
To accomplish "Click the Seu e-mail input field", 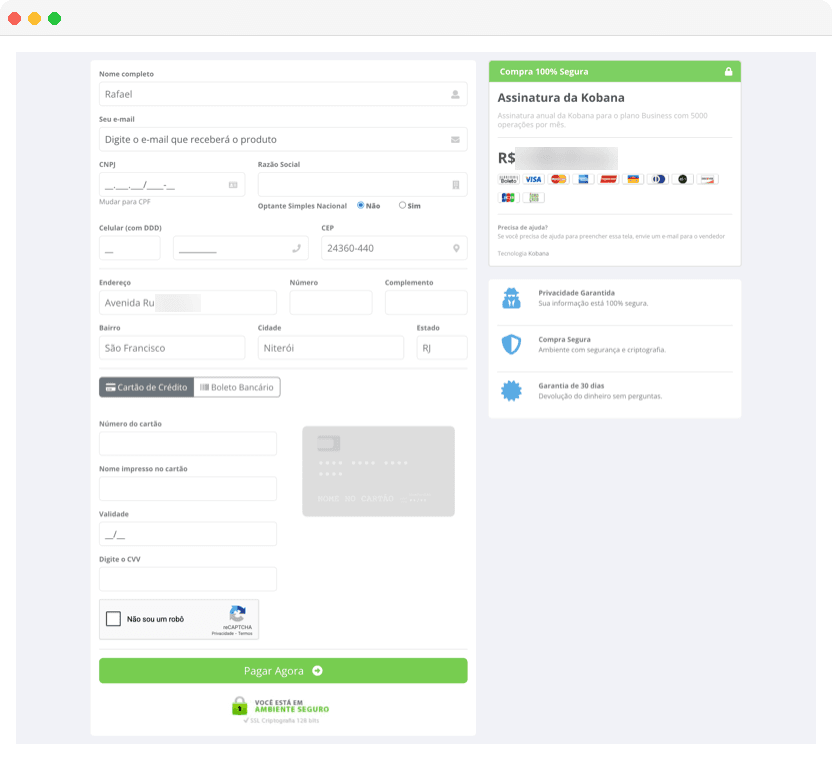I will (283, 139).
